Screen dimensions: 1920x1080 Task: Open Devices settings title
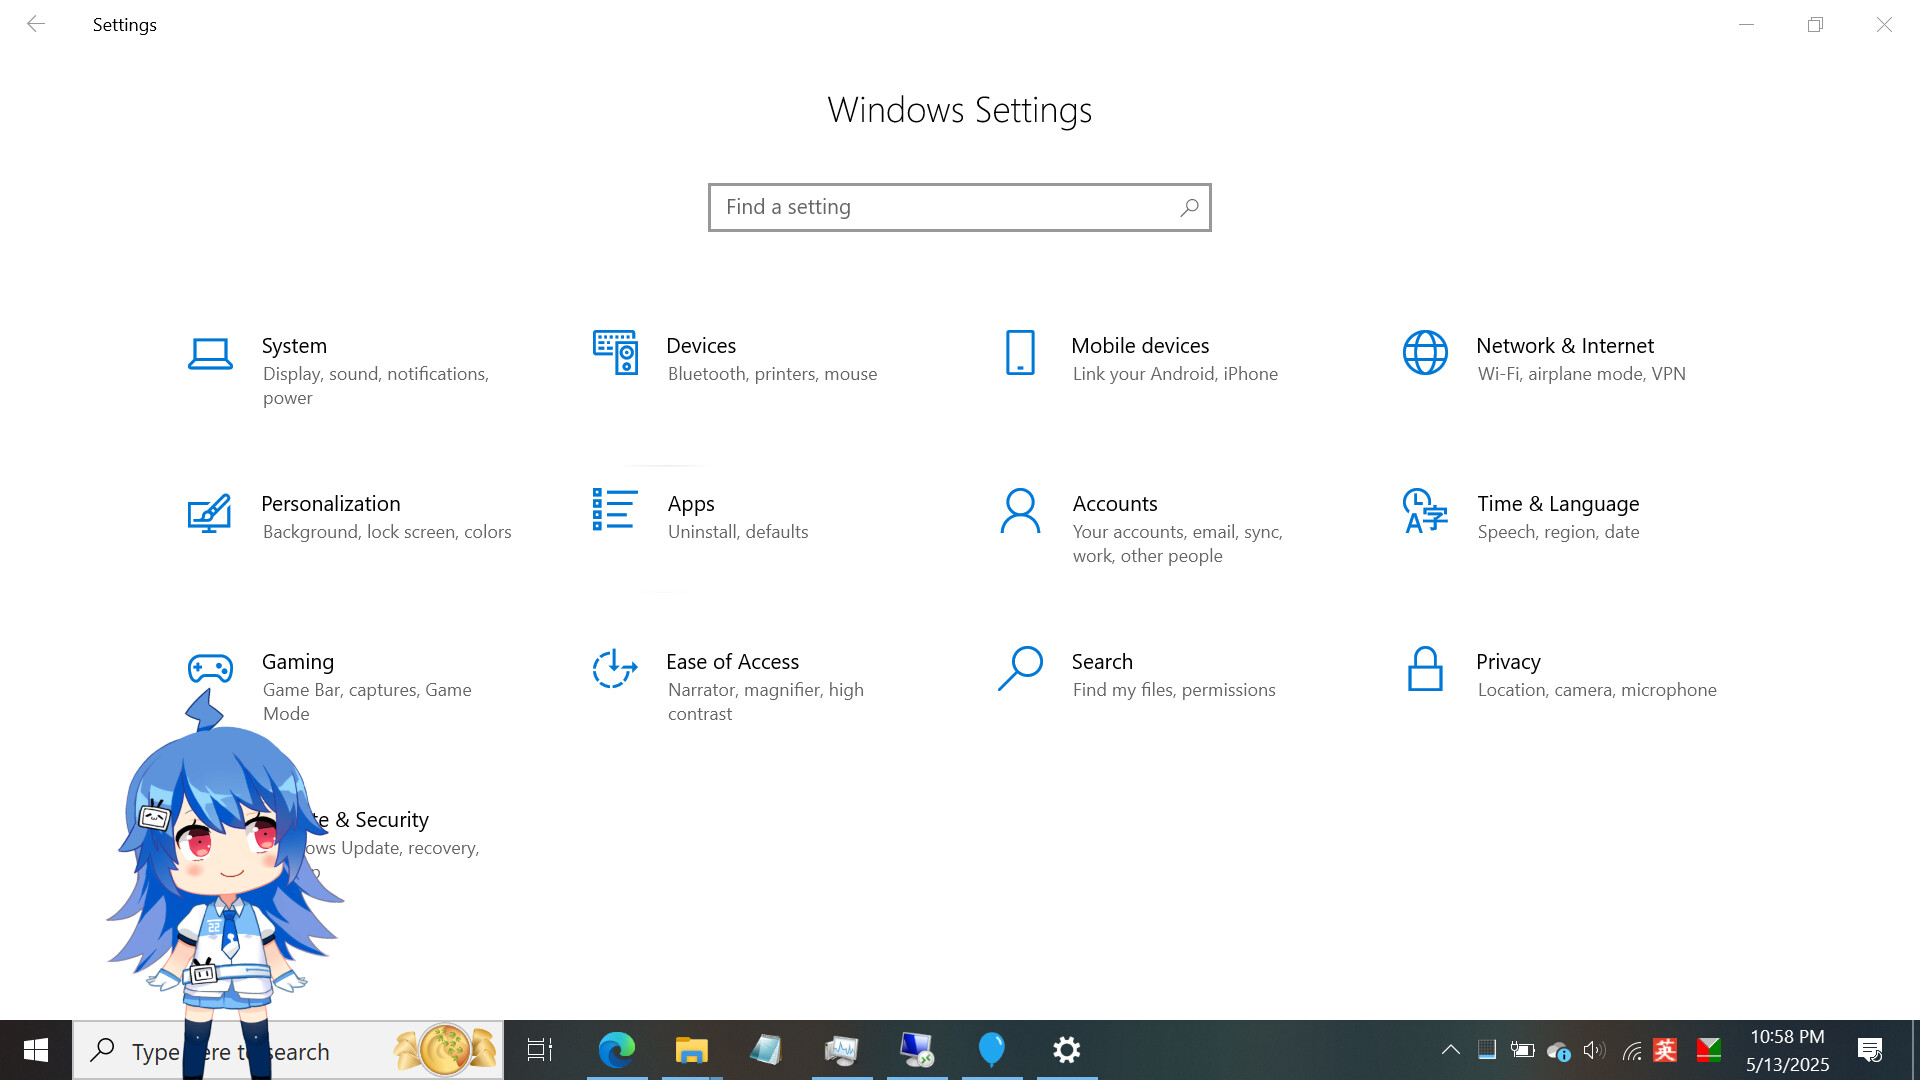pos(701,346)
